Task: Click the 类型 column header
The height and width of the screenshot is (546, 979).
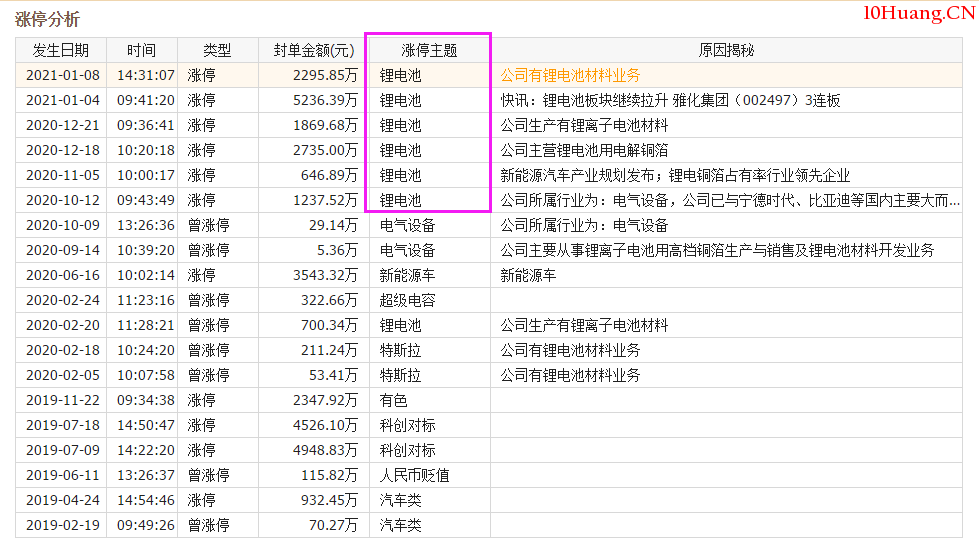Action: [217, 51]
